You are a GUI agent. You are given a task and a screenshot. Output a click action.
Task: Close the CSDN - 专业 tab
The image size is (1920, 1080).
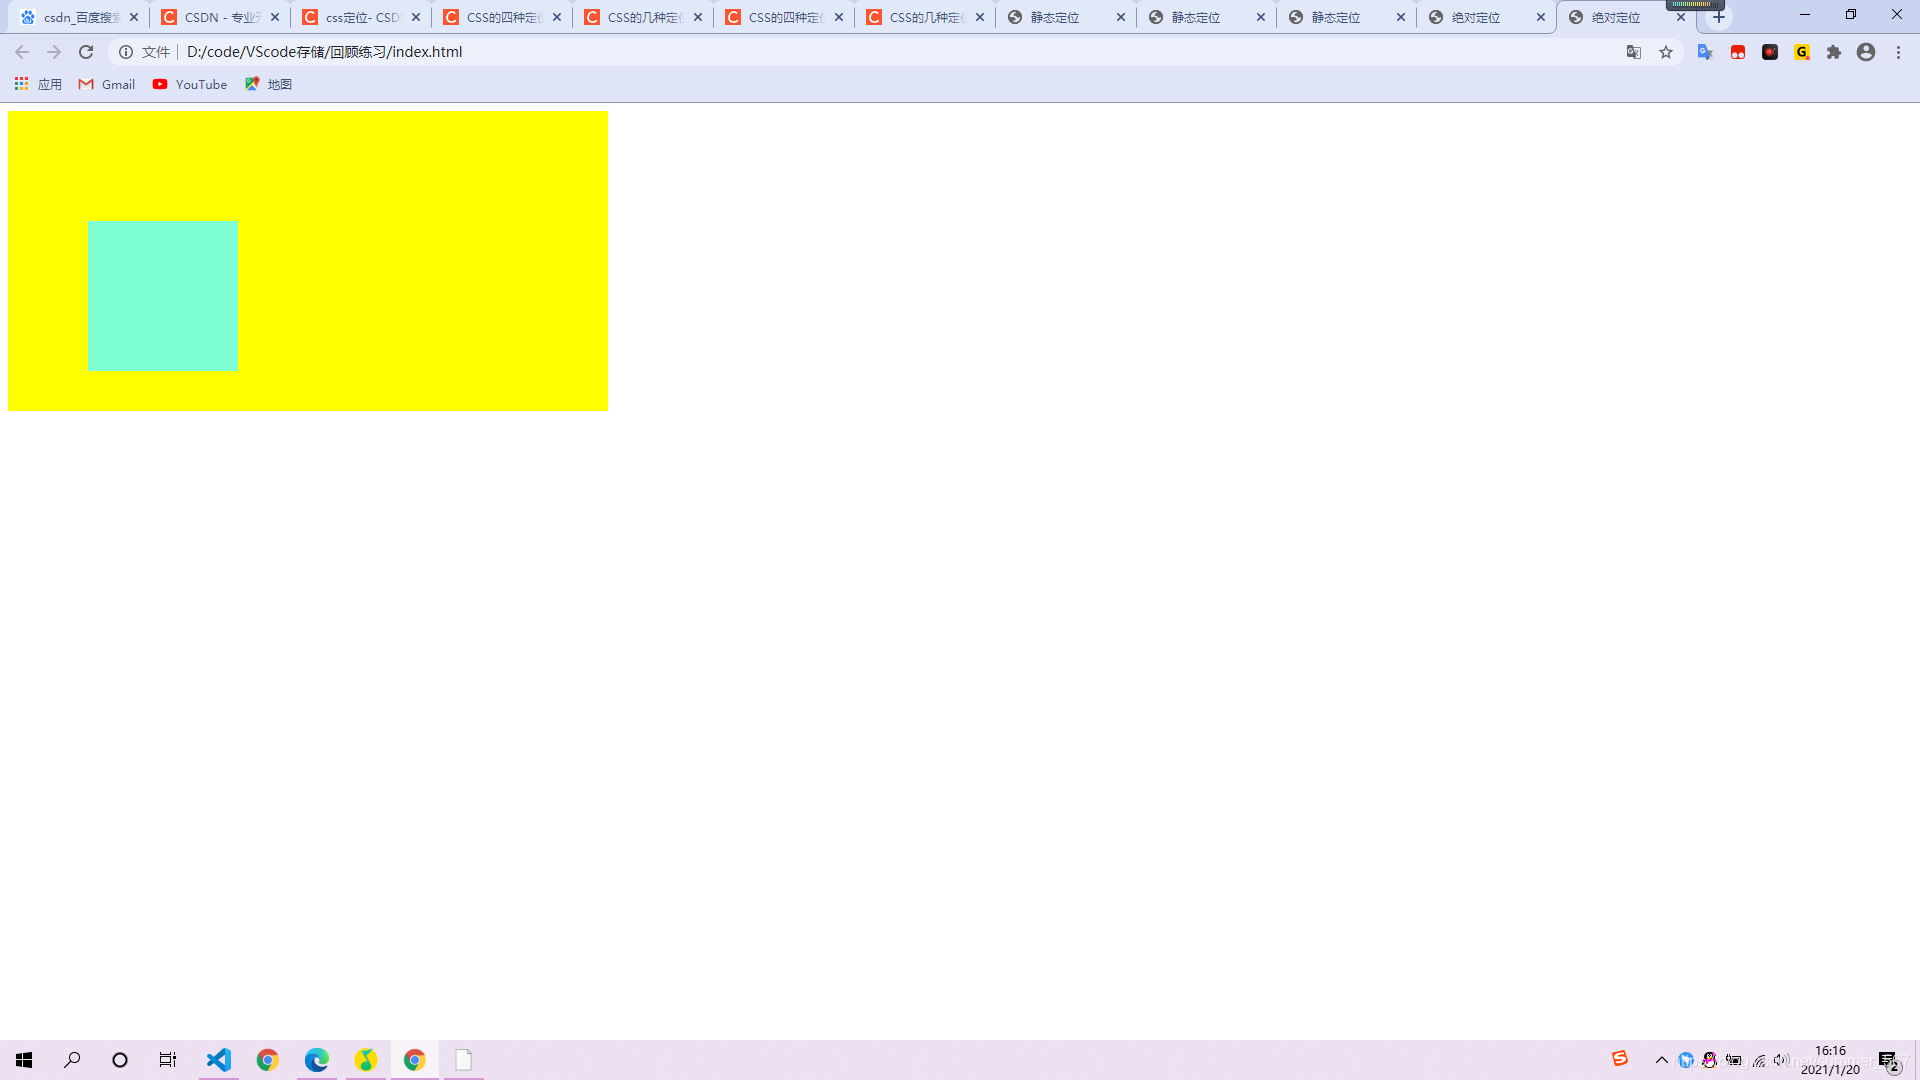click(x=275, y=17)
